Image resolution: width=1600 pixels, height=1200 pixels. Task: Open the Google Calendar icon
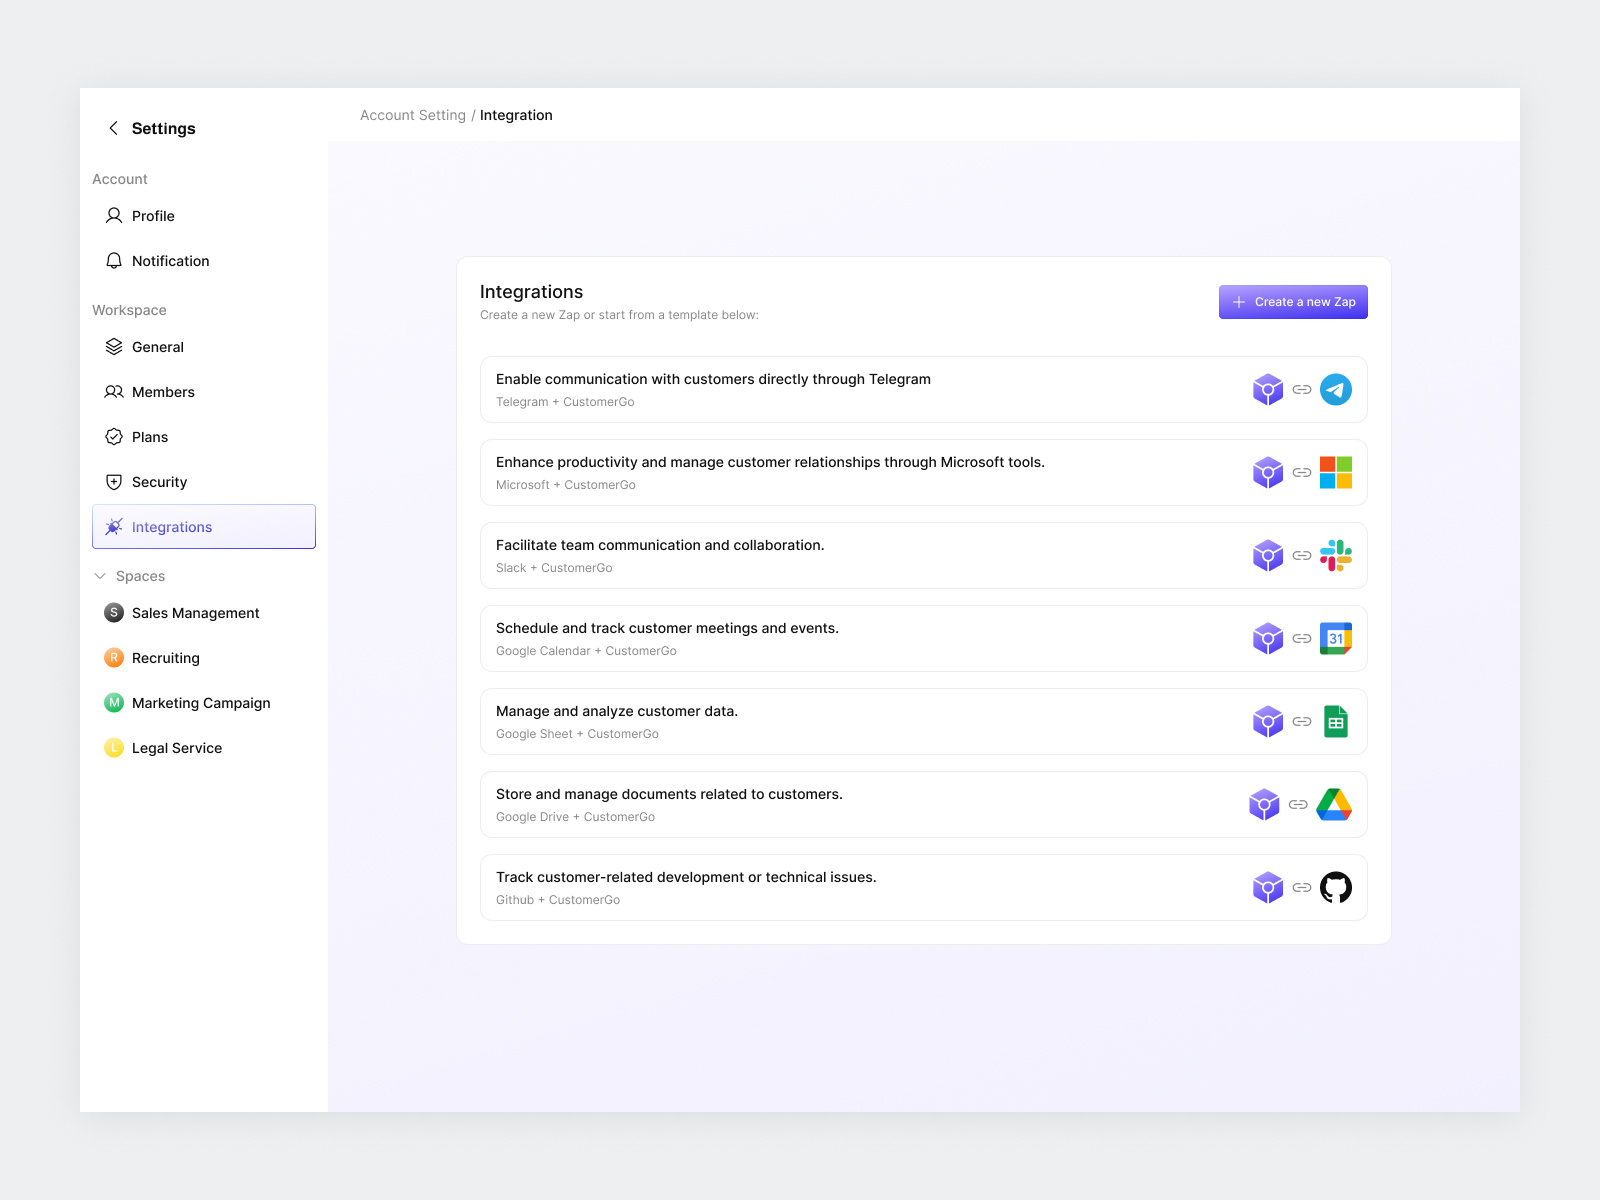click(x=1337, y=638)
